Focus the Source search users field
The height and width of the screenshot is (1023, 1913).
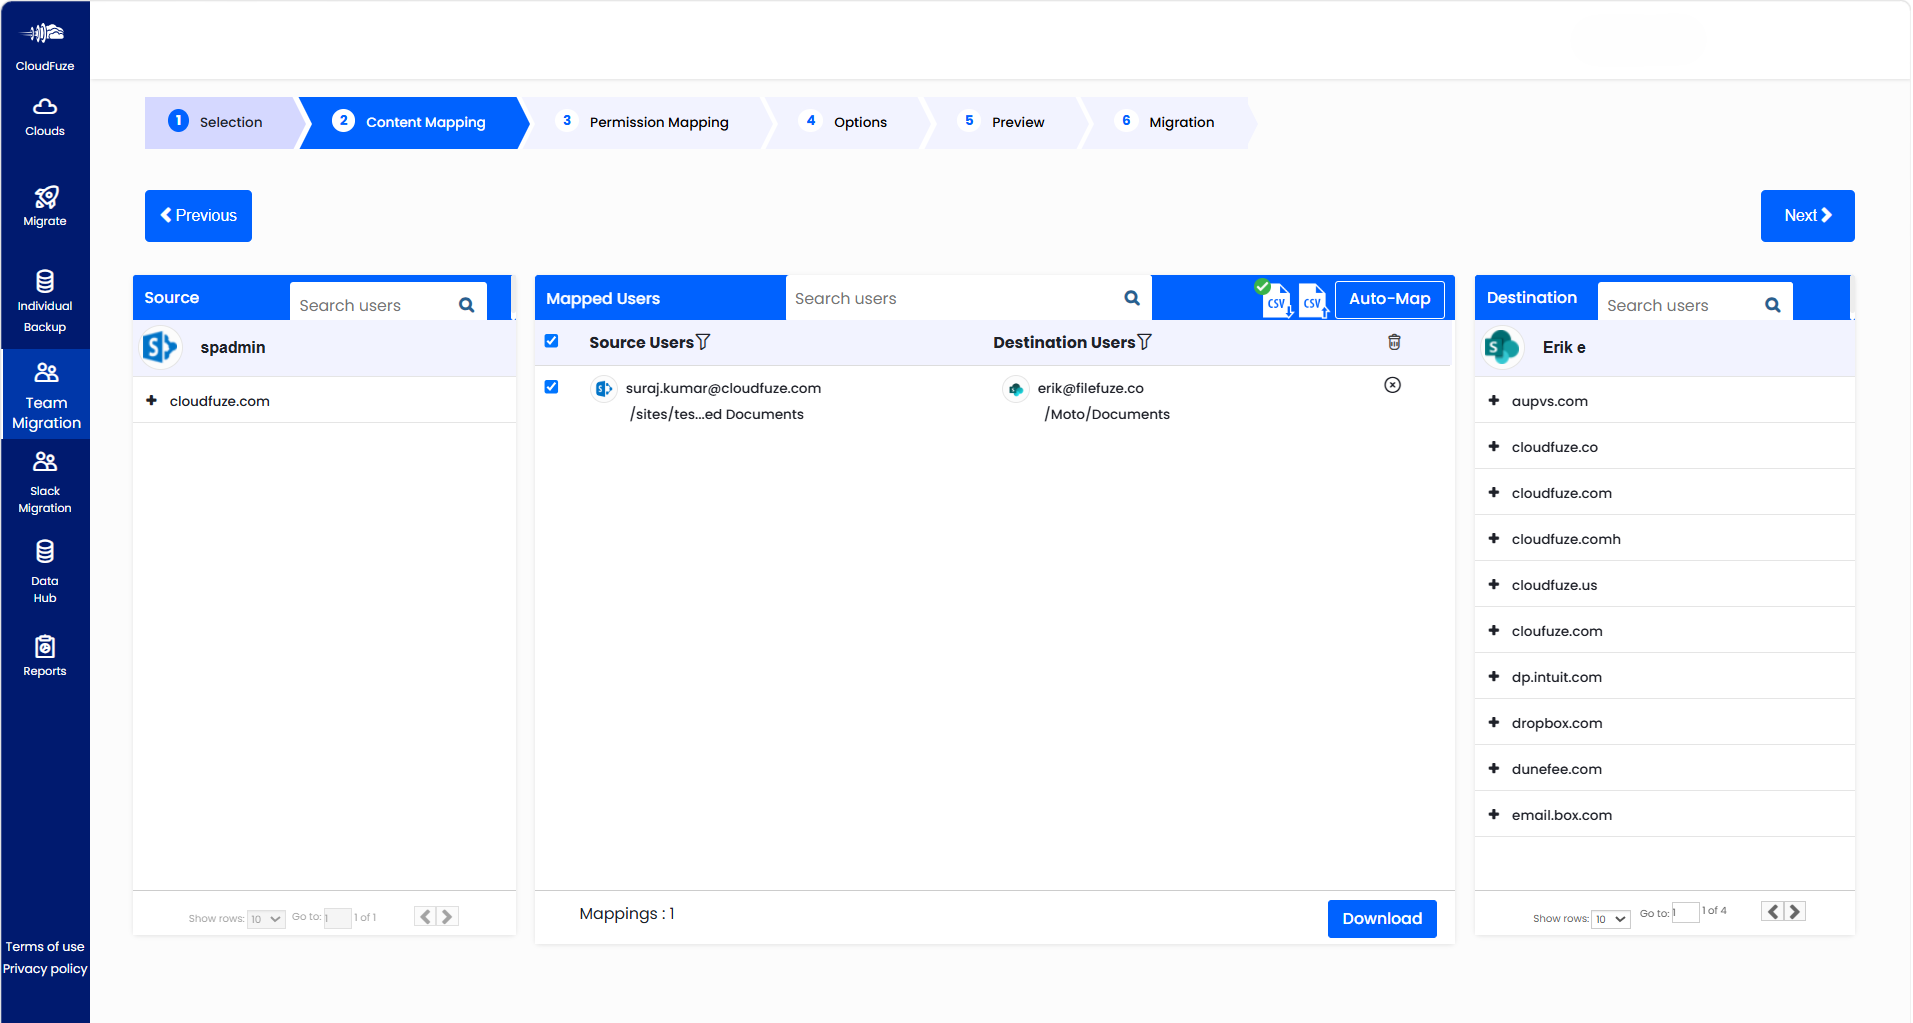pyautogui.click(x=376, y=305)
